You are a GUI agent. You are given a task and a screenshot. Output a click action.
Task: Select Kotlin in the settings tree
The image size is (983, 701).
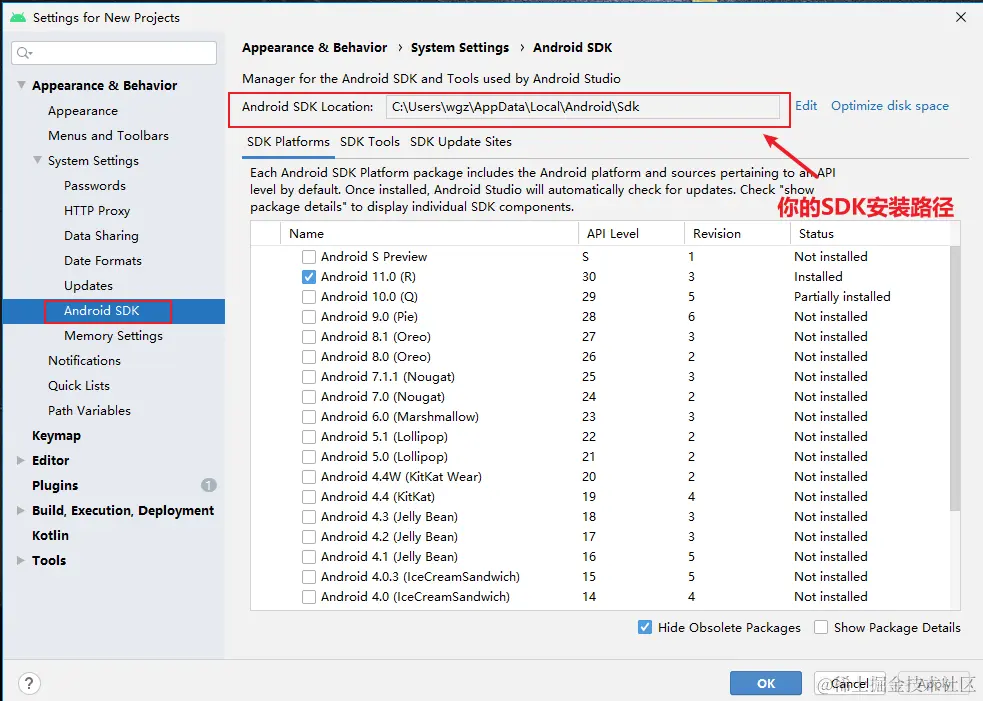tap(50, 535)
